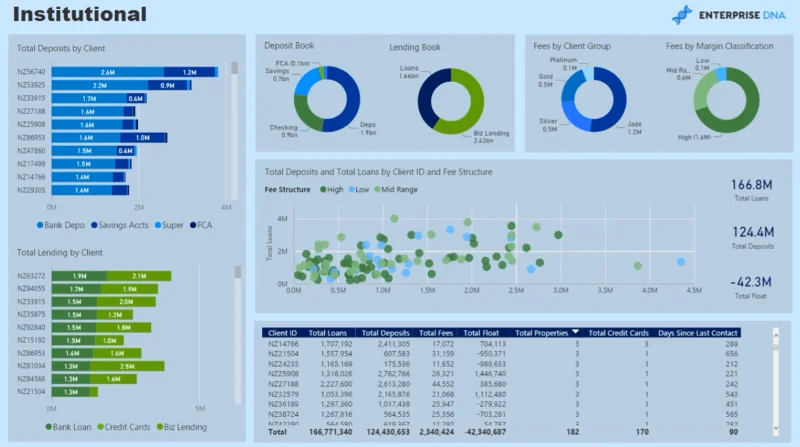Click Total Loans value 166,771,340
Viewport: 800px width, 447px height.
[331, 432]
